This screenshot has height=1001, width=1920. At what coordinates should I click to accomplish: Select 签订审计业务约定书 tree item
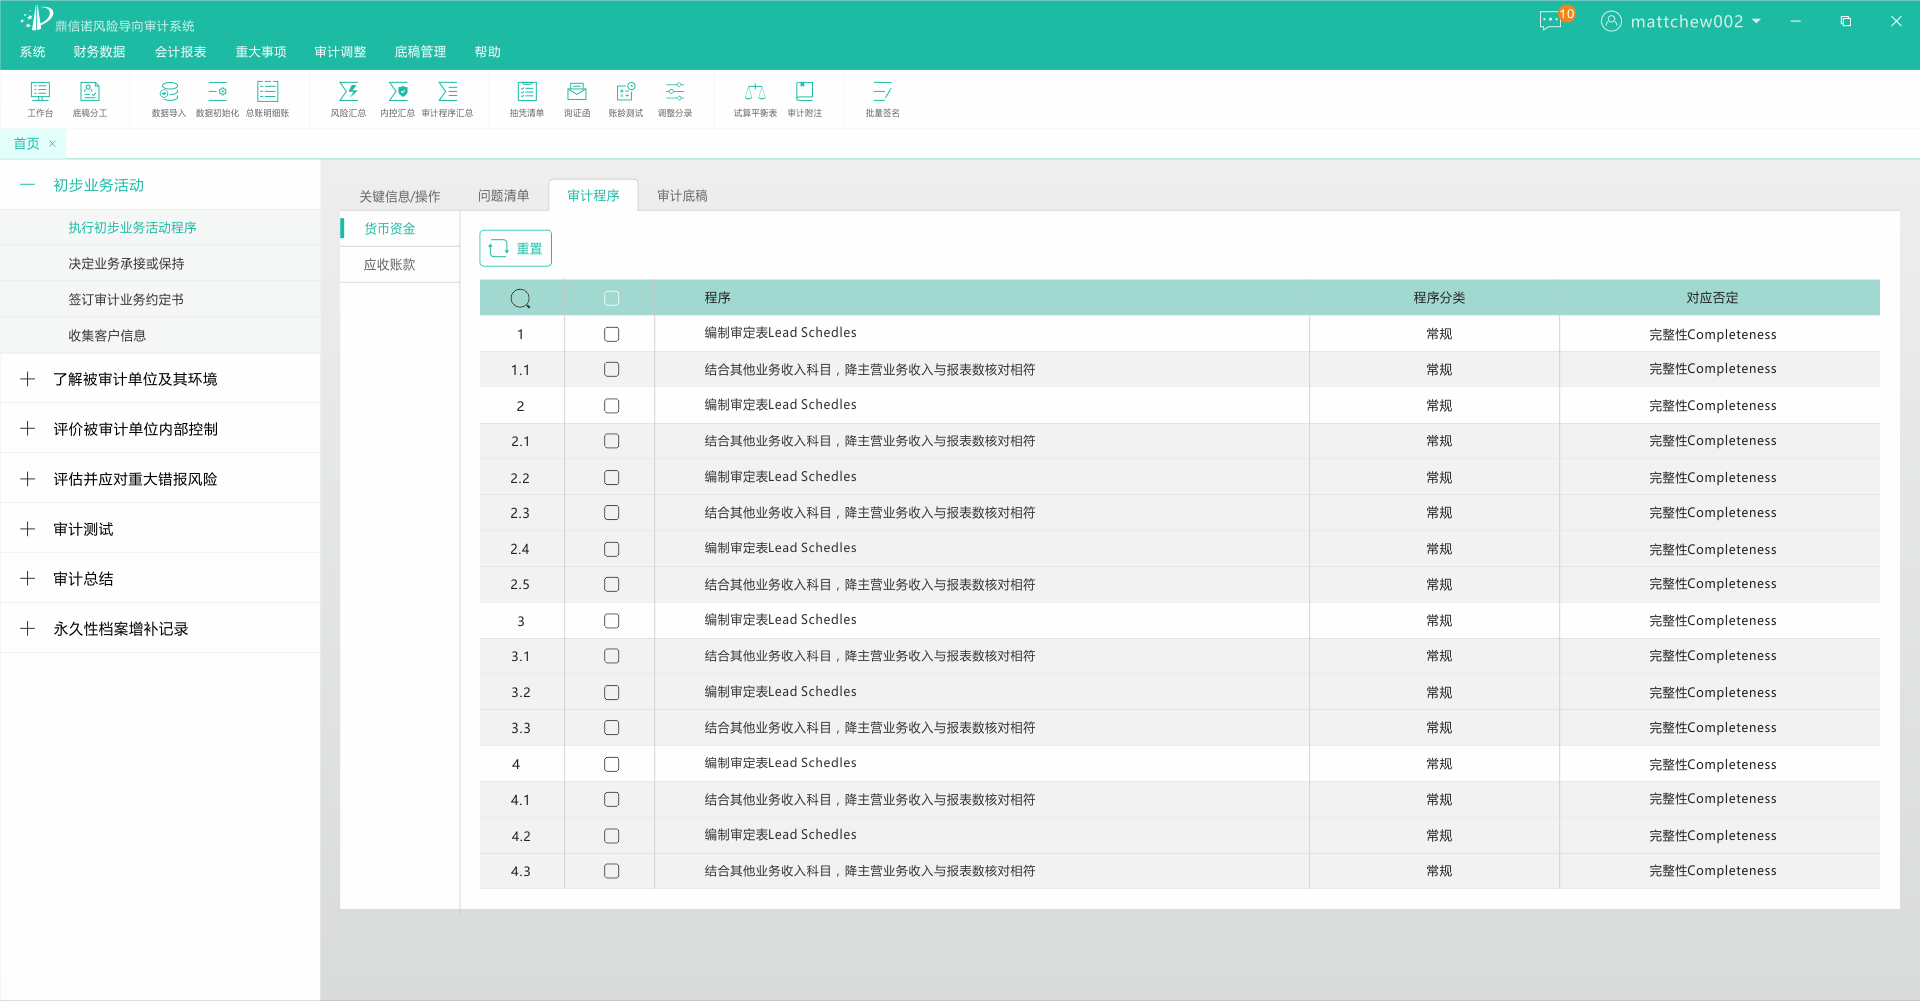[x=126, y=300]
